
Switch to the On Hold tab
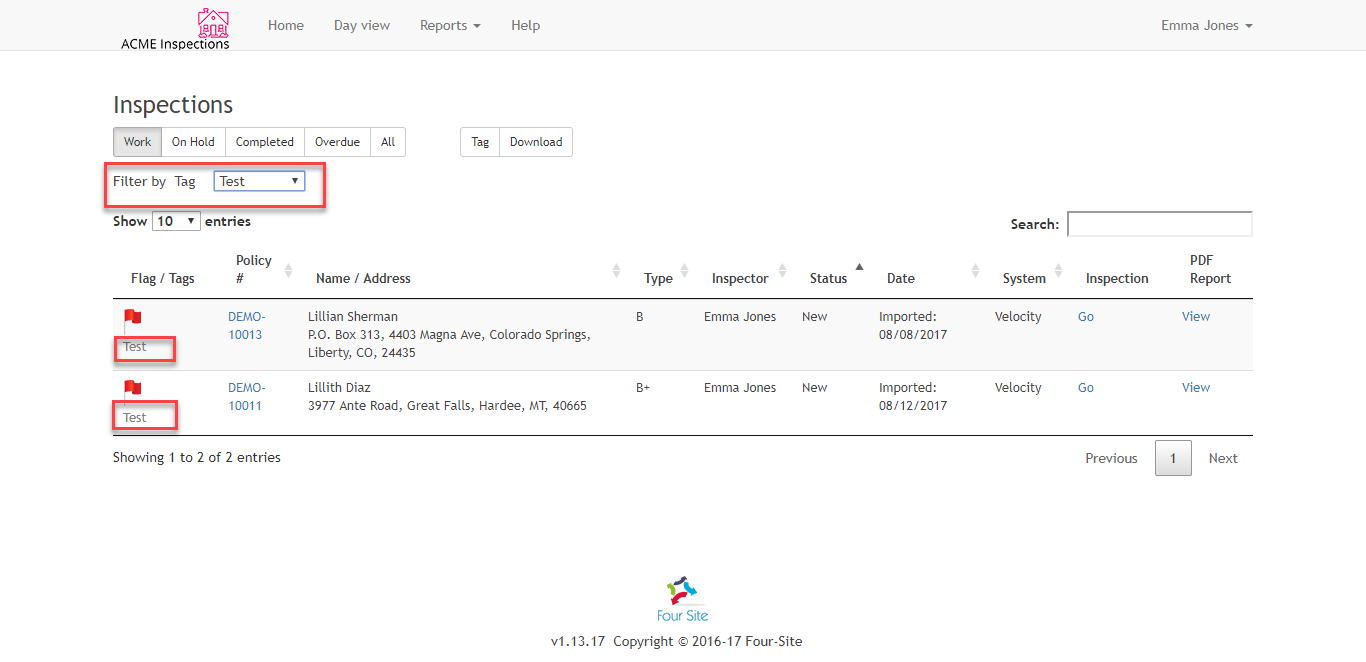[193, 142]
